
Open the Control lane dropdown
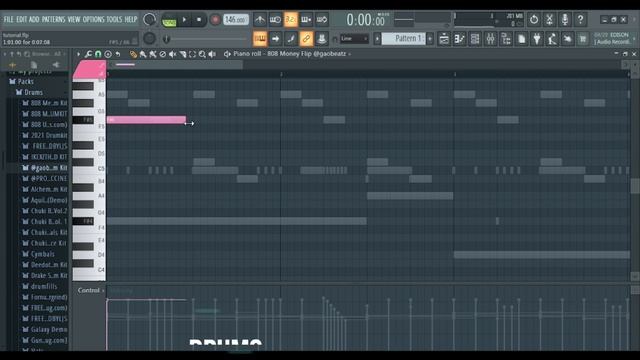point(91,290)
